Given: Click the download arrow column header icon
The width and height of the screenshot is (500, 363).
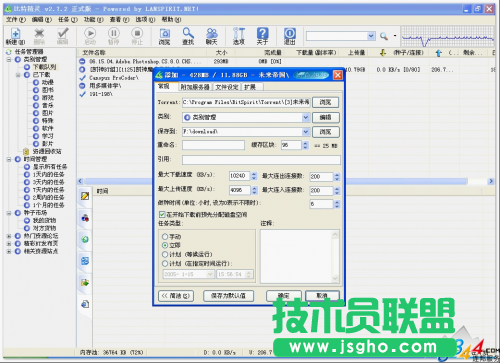Looking at the screenshot, I should coord(383,53).
